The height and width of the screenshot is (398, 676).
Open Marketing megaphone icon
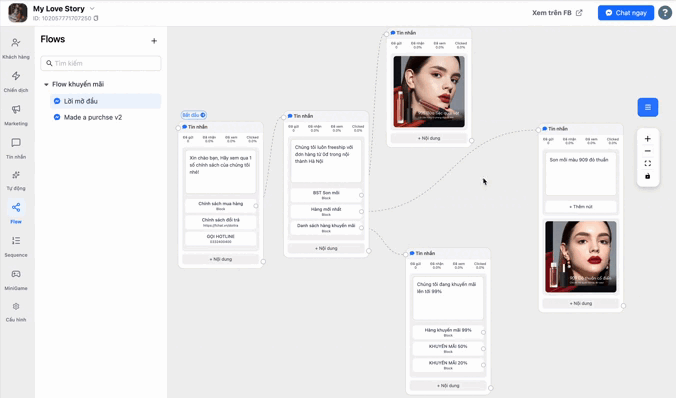tap(16, 110)
